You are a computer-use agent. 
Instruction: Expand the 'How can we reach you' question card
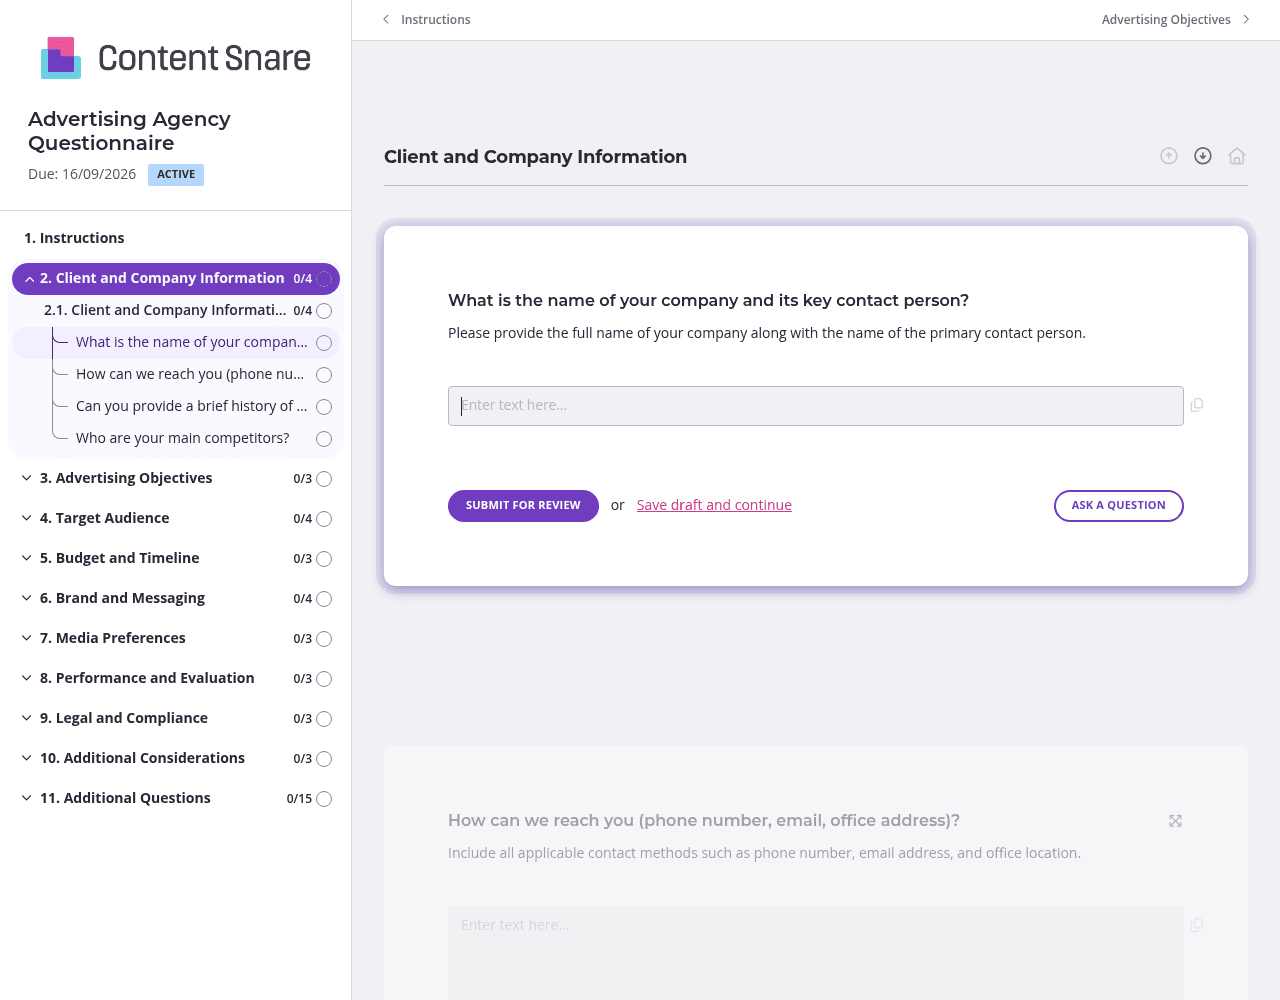[1176, 821]
